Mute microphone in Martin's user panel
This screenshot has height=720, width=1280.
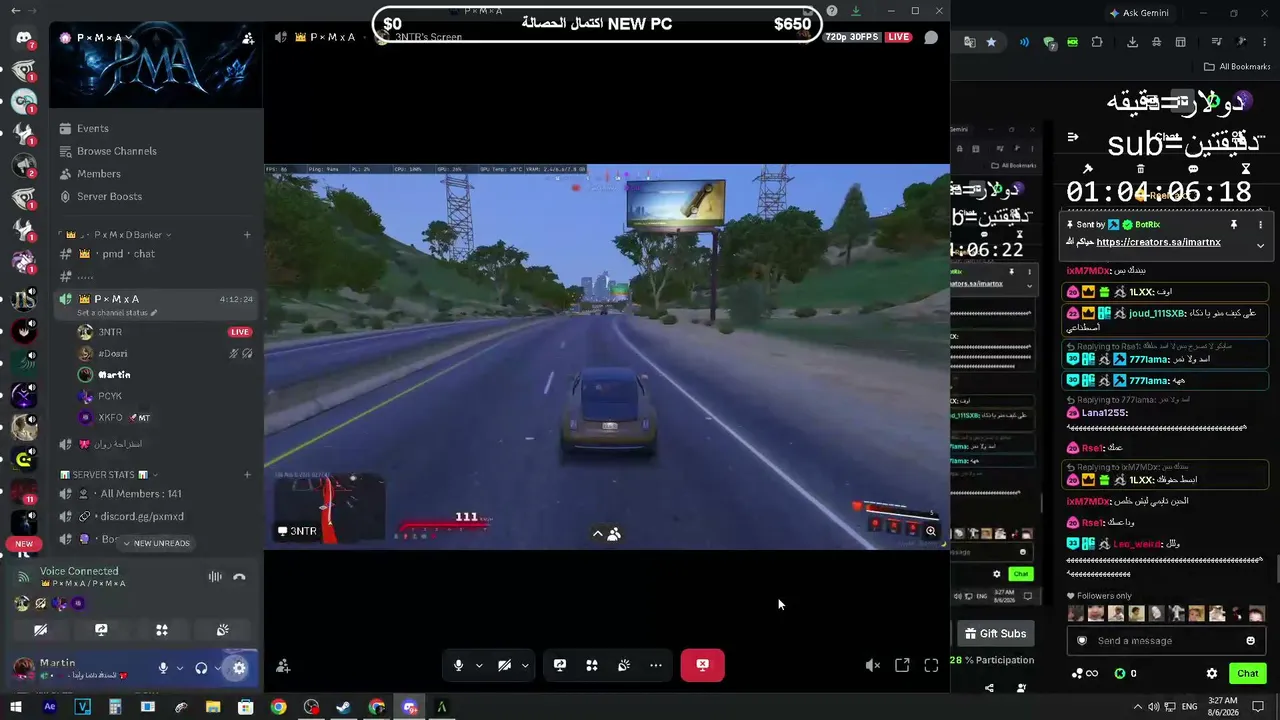[x=163, y=668]
